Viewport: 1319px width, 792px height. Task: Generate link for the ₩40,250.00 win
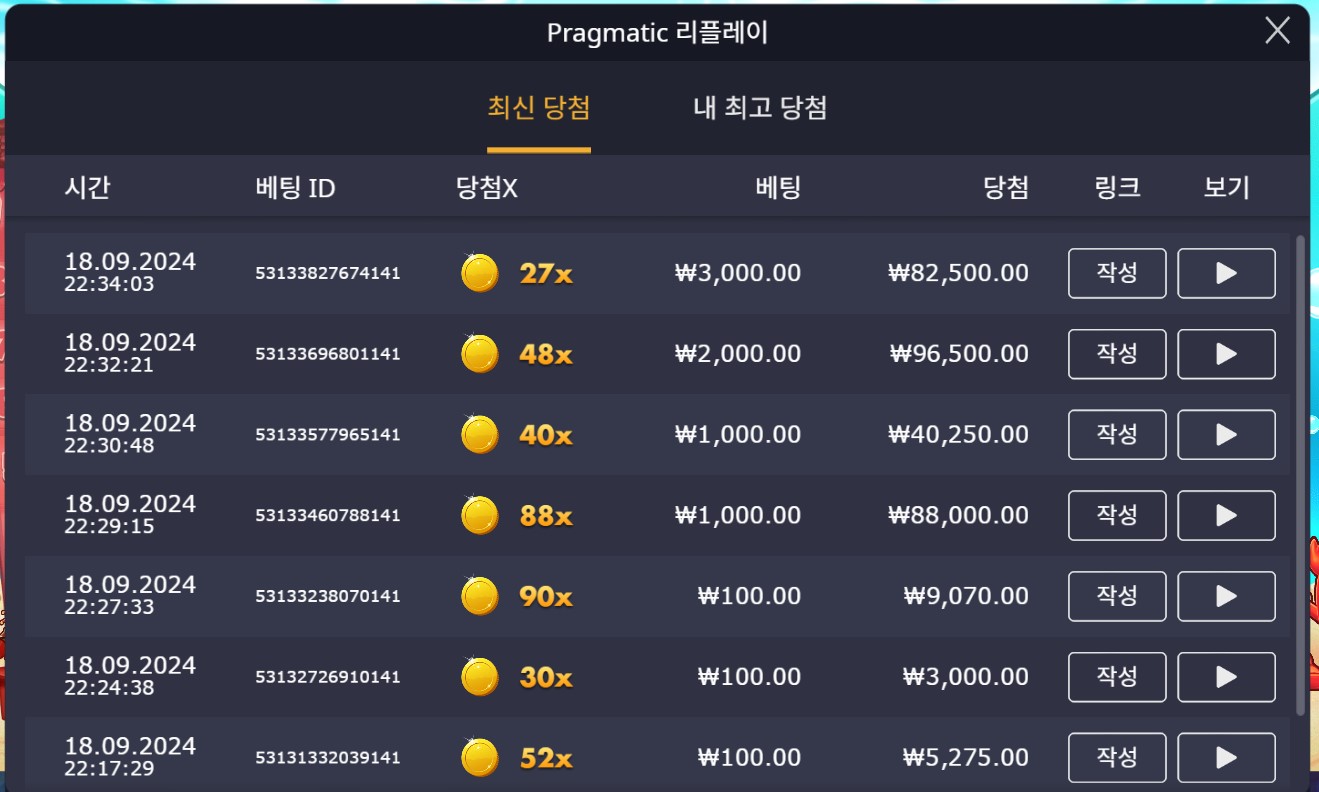pos(1117,435)
